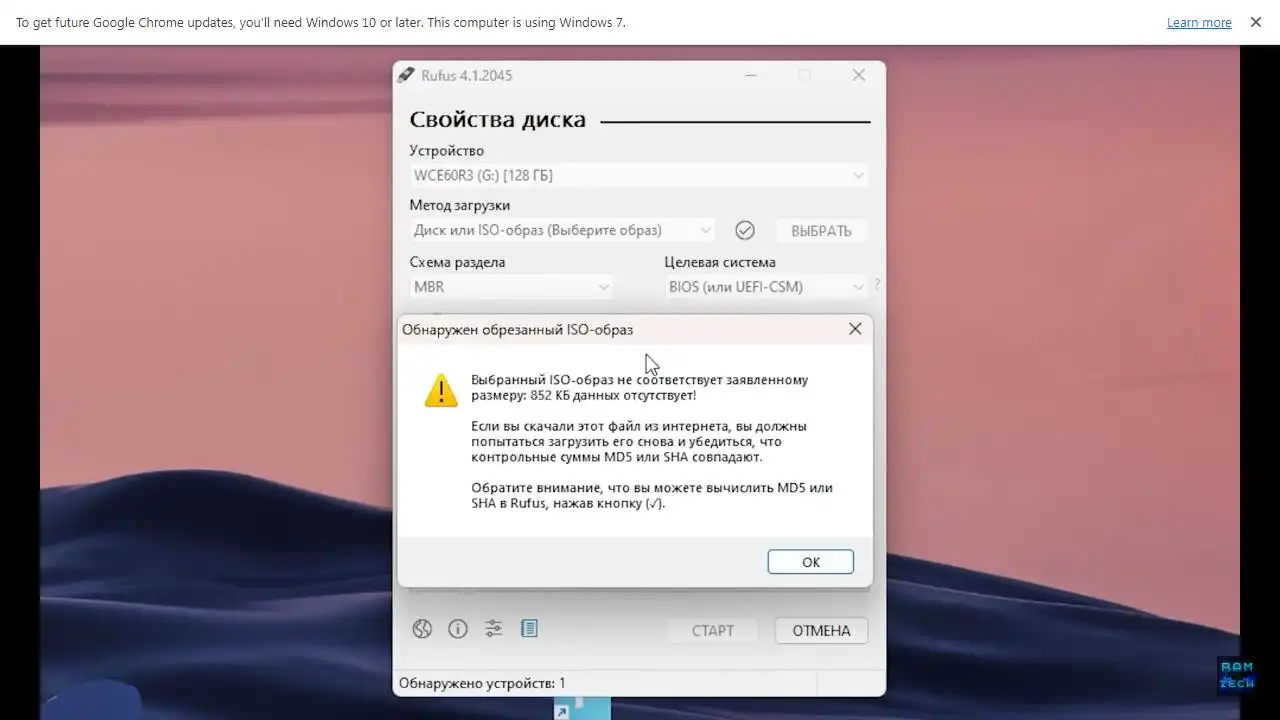Click the Rufus title bar app icon
The image size is (1280, 720).
click(x=406, y=75)
